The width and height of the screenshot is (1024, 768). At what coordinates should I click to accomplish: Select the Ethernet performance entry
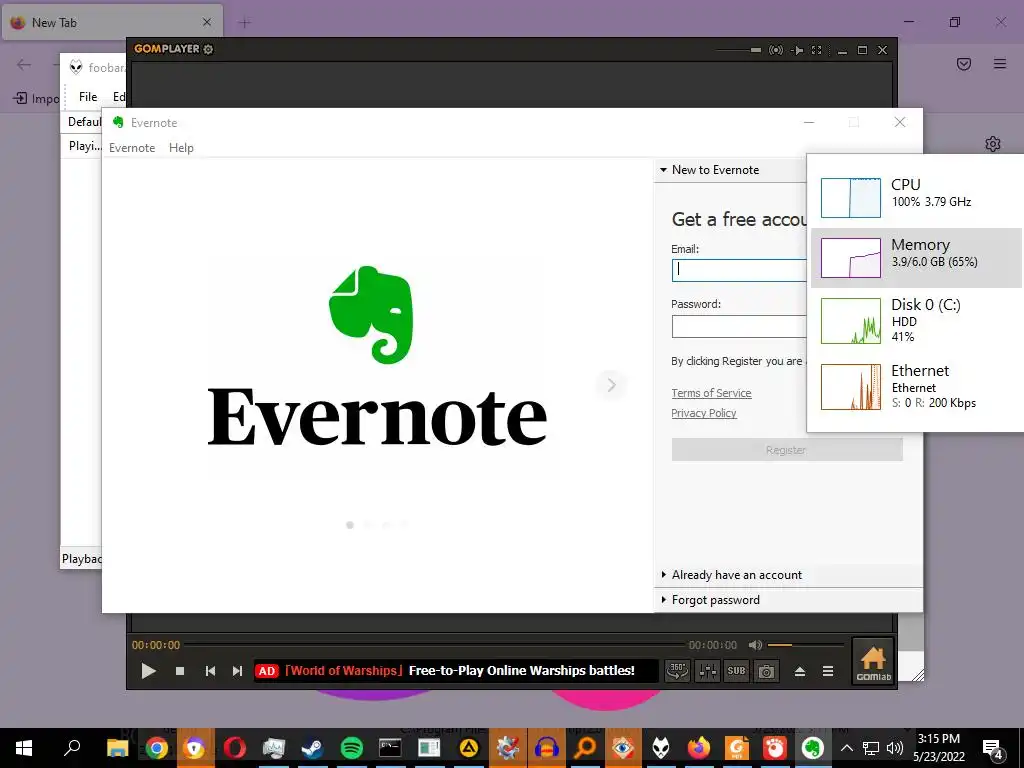click(916, 386)
